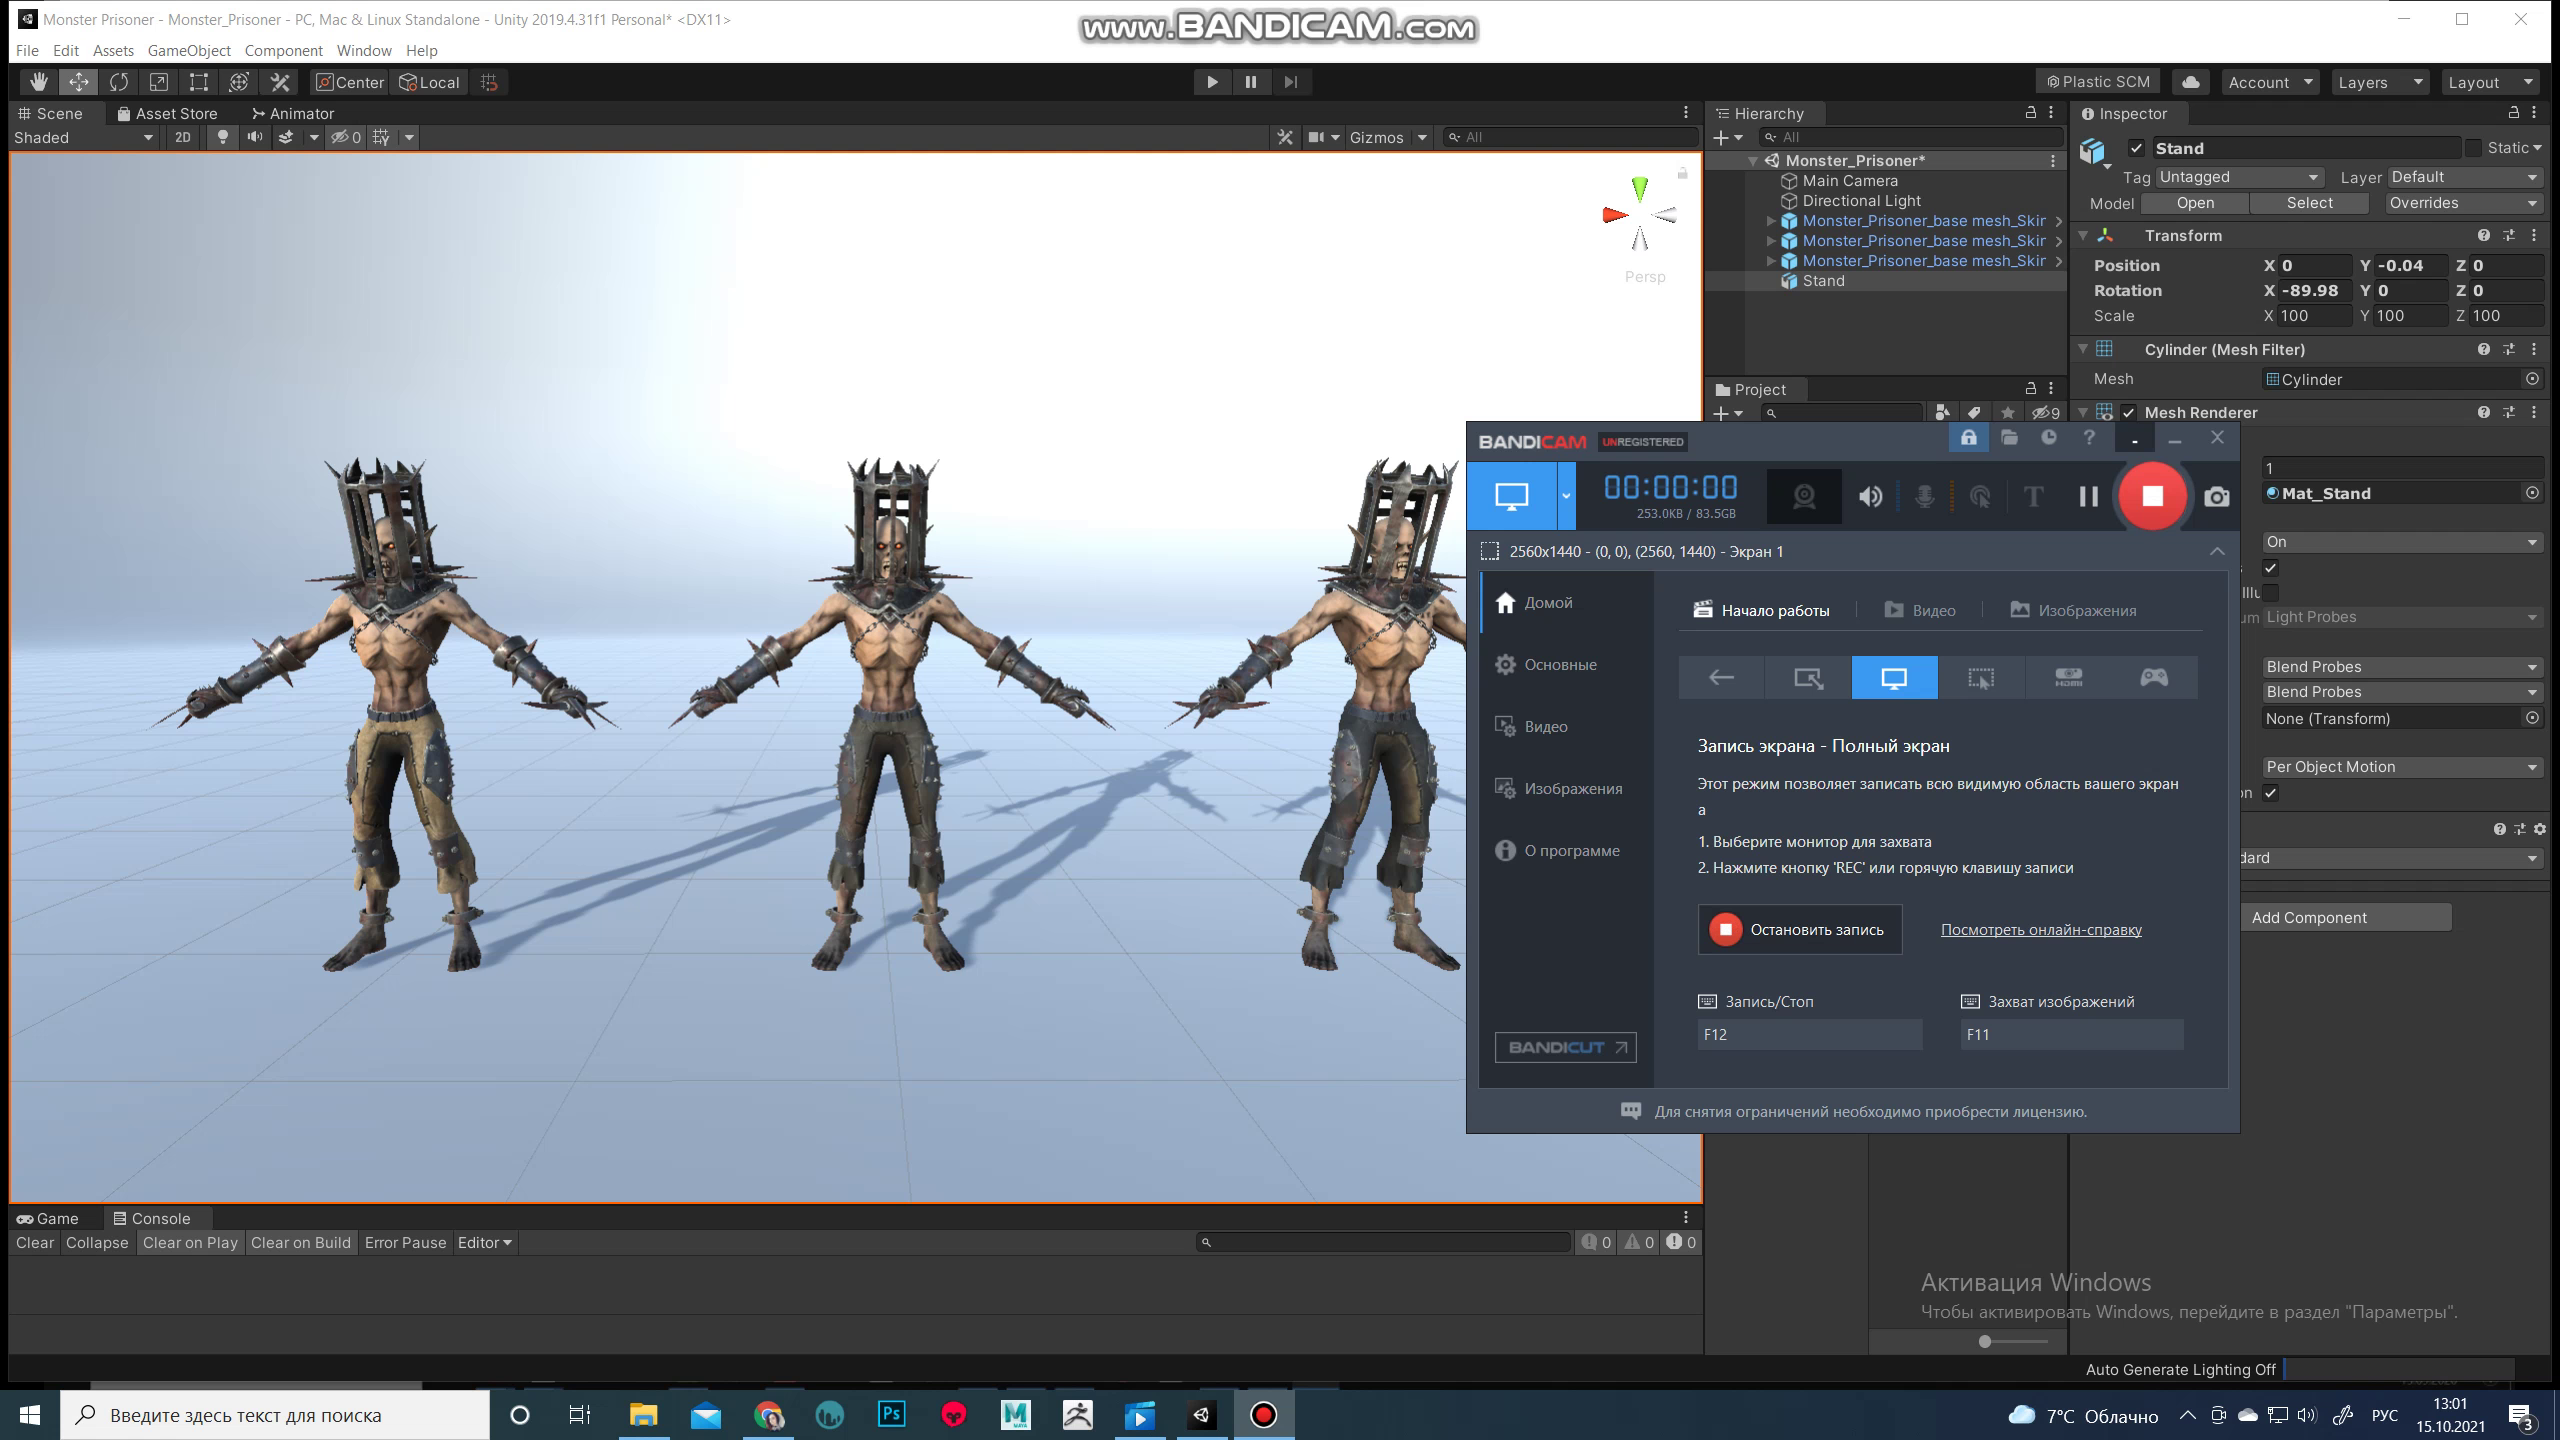Open the Component menu
This screenshot has width=2560, height=1440.
pos(283,50)
